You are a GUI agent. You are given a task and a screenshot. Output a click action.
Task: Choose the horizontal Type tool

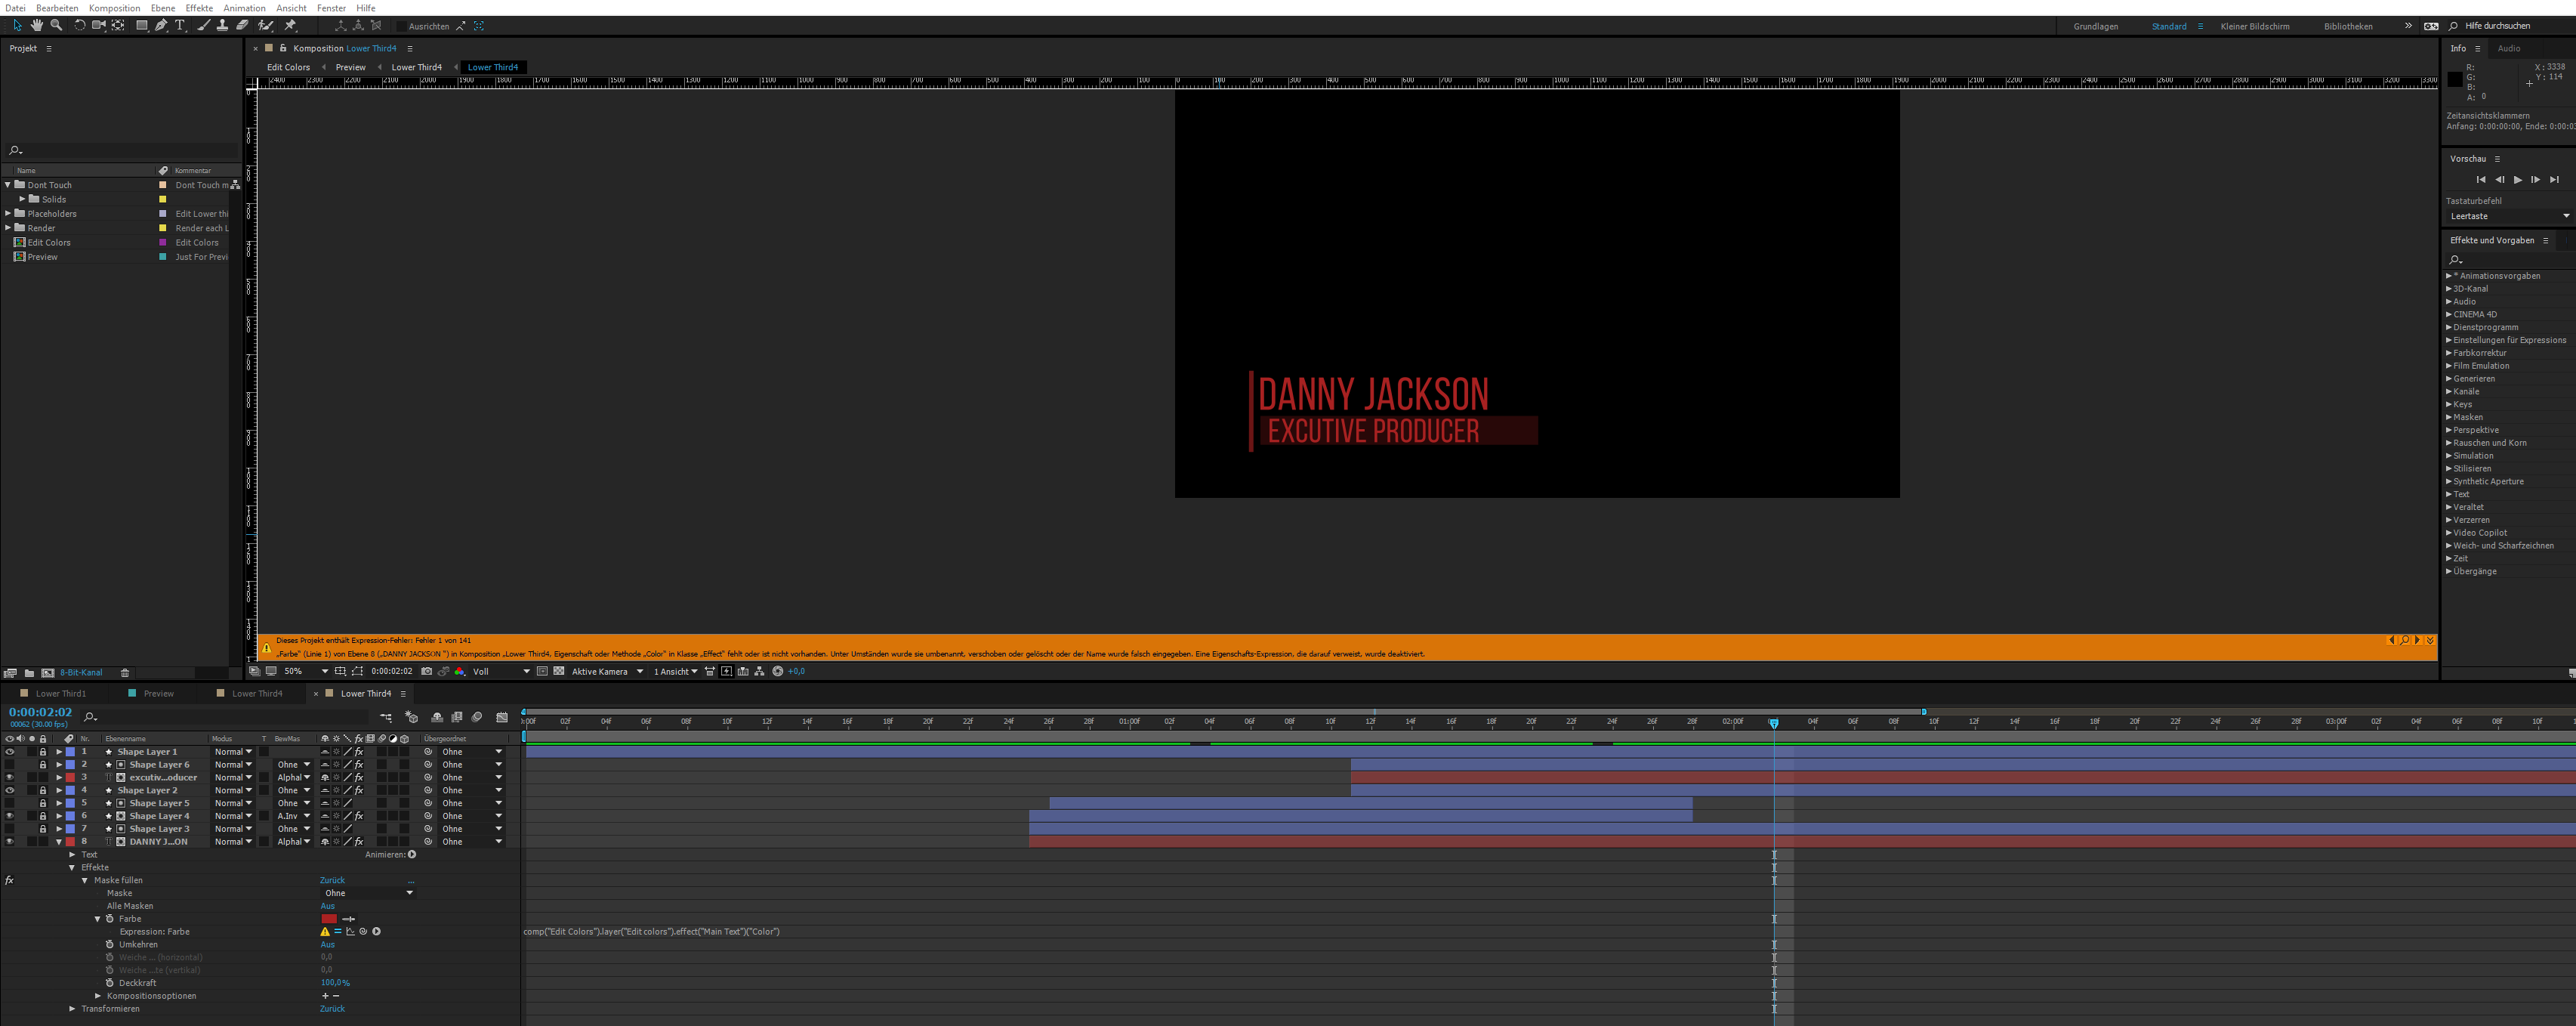coord(180,26)
